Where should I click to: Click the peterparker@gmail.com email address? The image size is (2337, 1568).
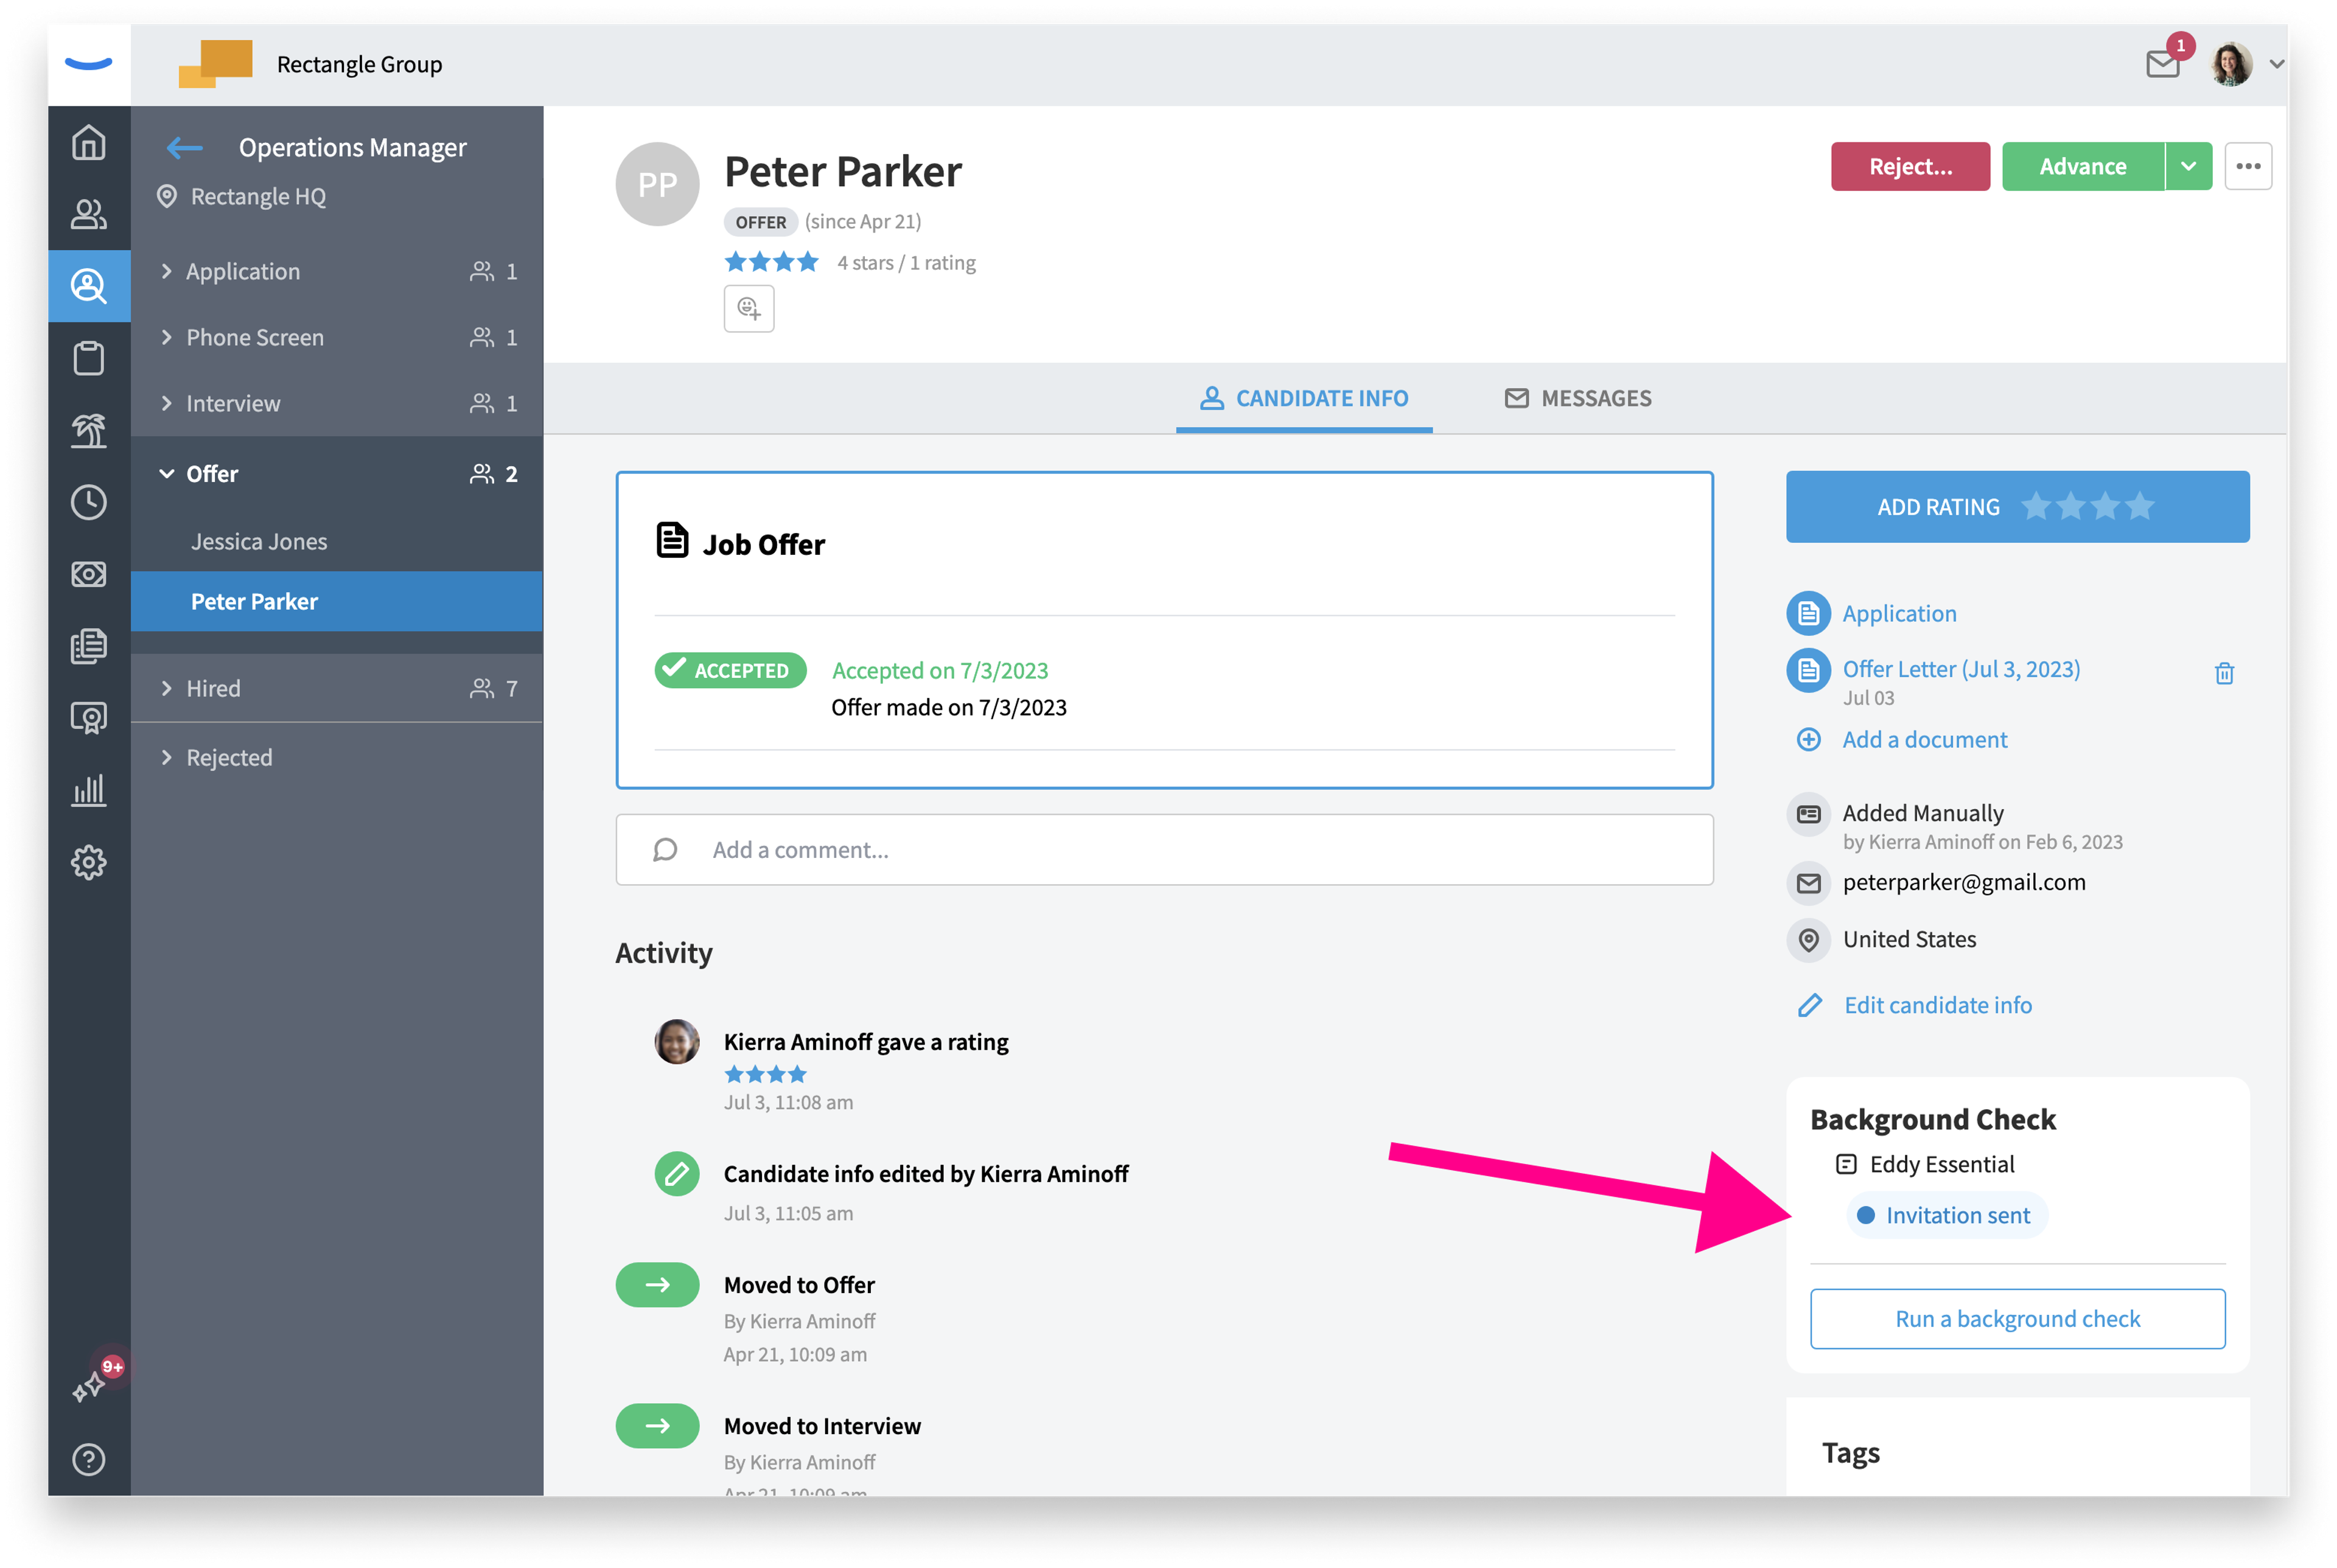(x=1964, y=882)
